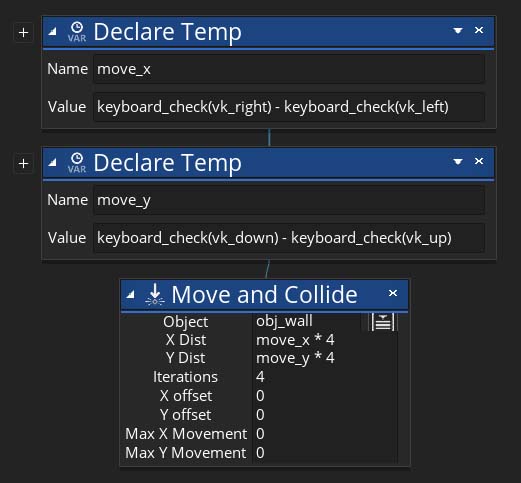
Task: Edit the Name field containing move_x
Action: coord(289,69)
